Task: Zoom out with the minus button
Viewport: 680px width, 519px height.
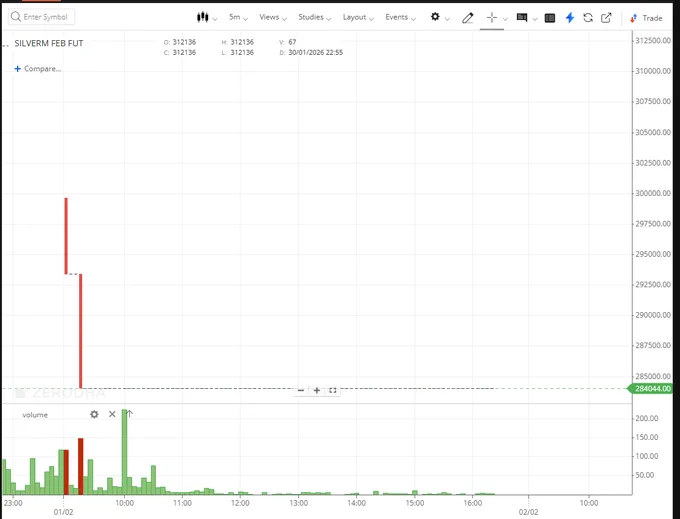Action: 301,390
